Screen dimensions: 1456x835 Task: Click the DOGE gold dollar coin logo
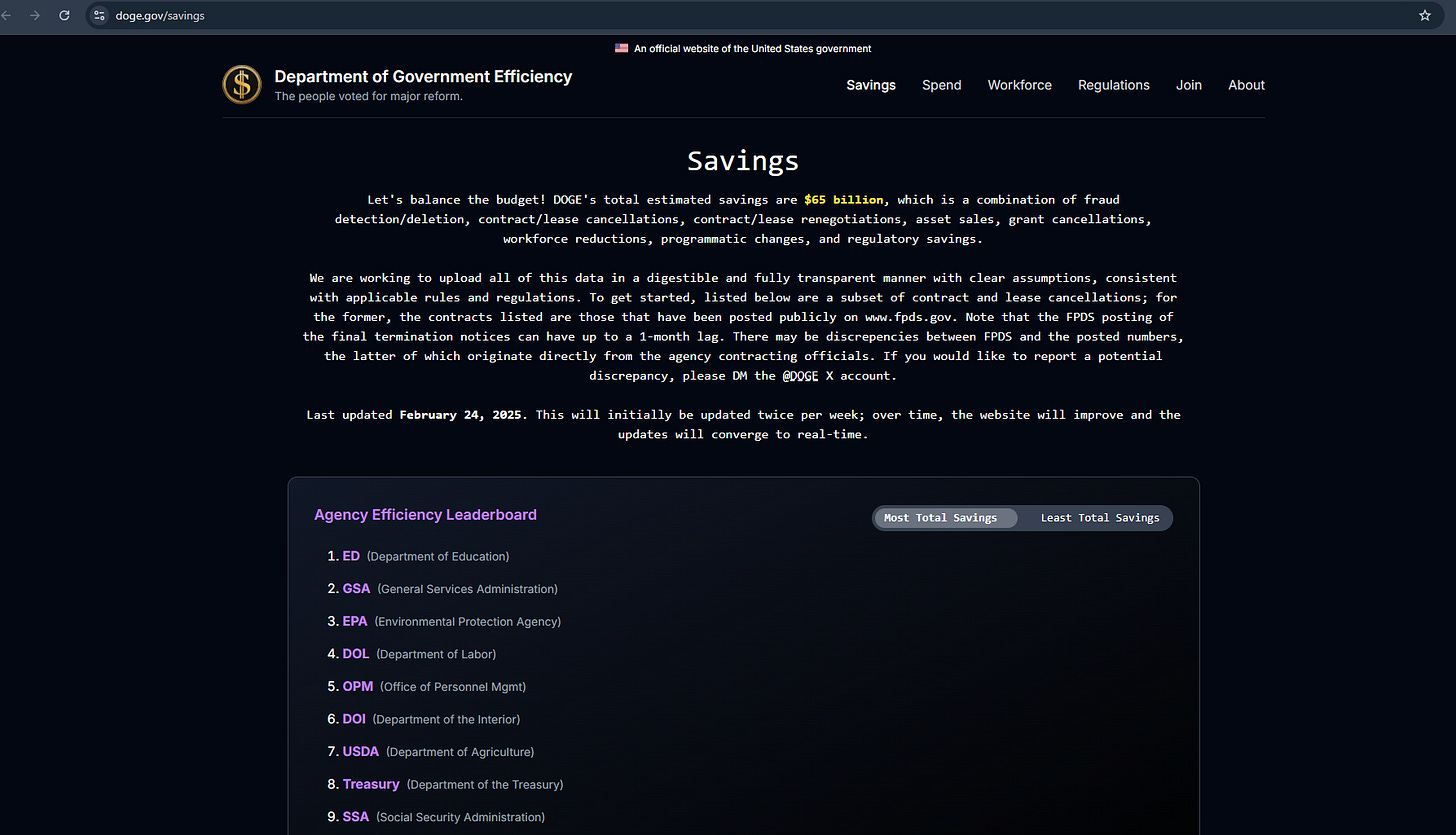(242, 84)
